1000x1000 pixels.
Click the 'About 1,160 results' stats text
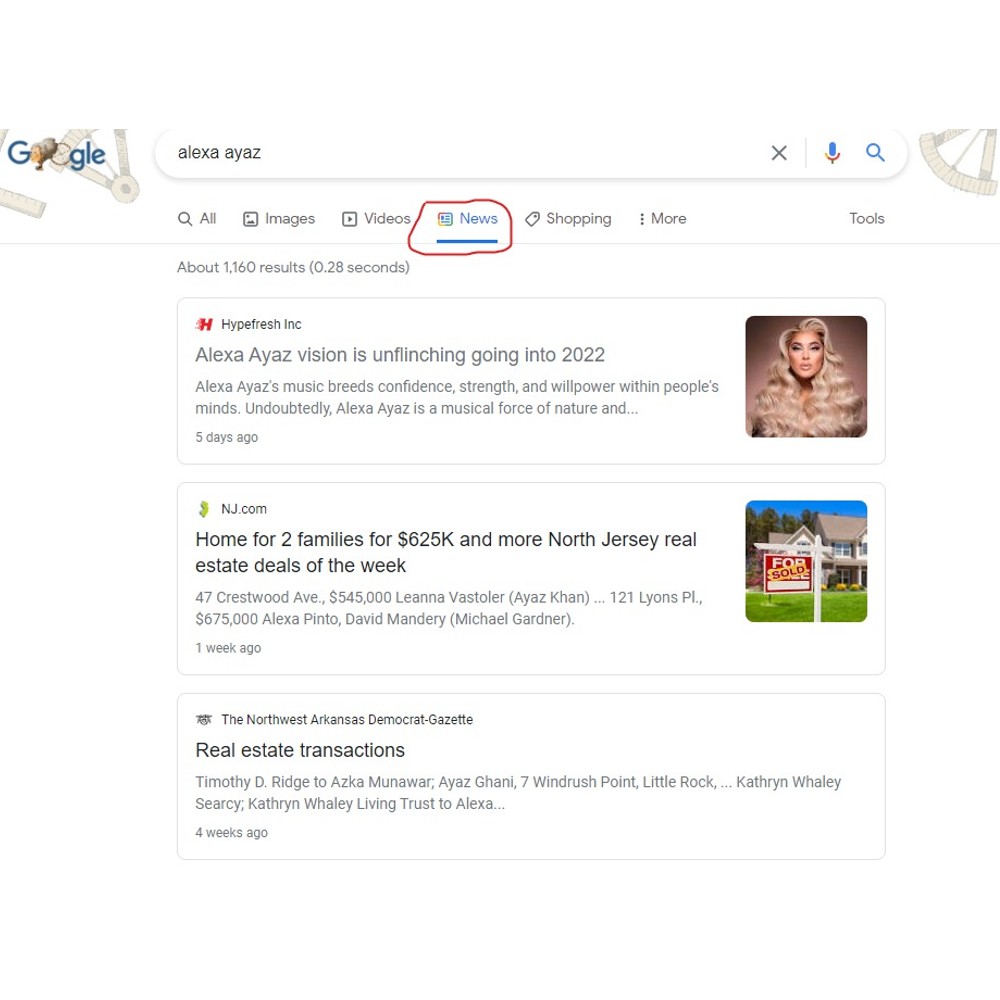293,267
